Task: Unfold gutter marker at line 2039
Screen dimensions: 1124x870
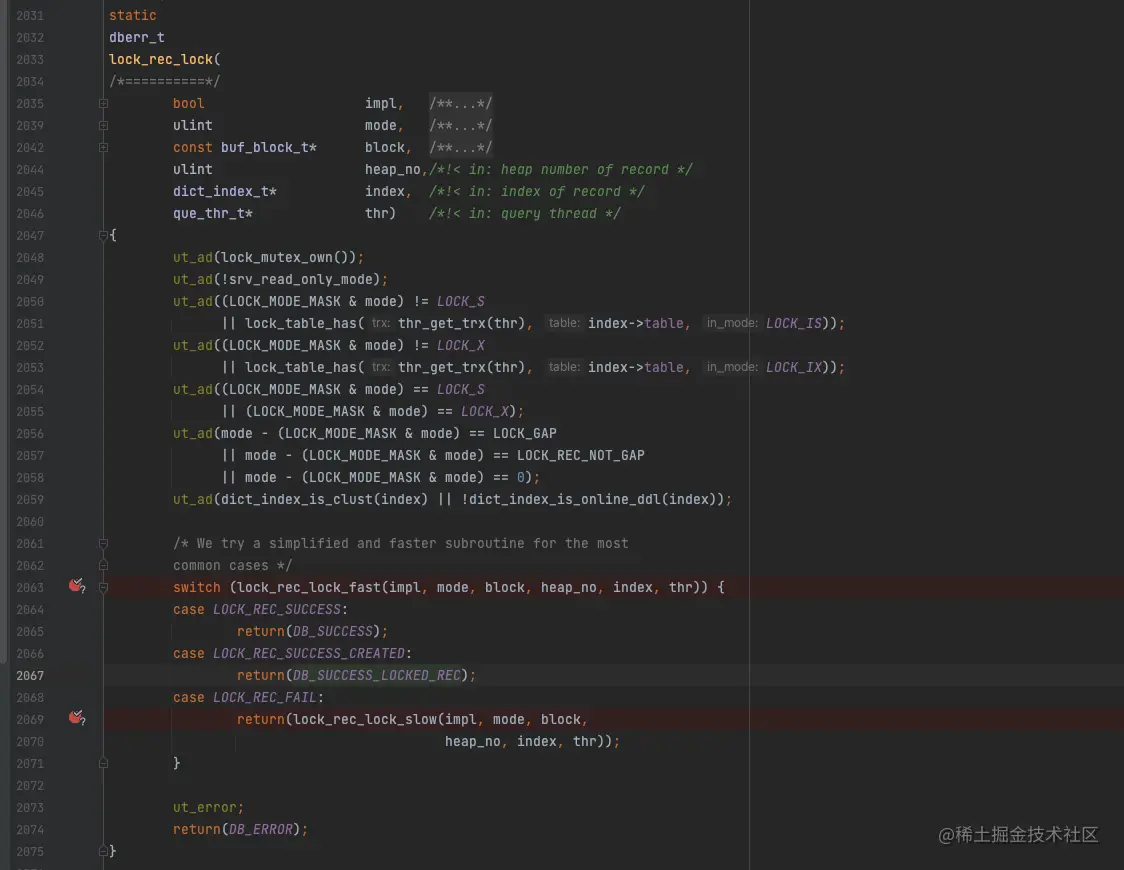Action: coord(103,125)
